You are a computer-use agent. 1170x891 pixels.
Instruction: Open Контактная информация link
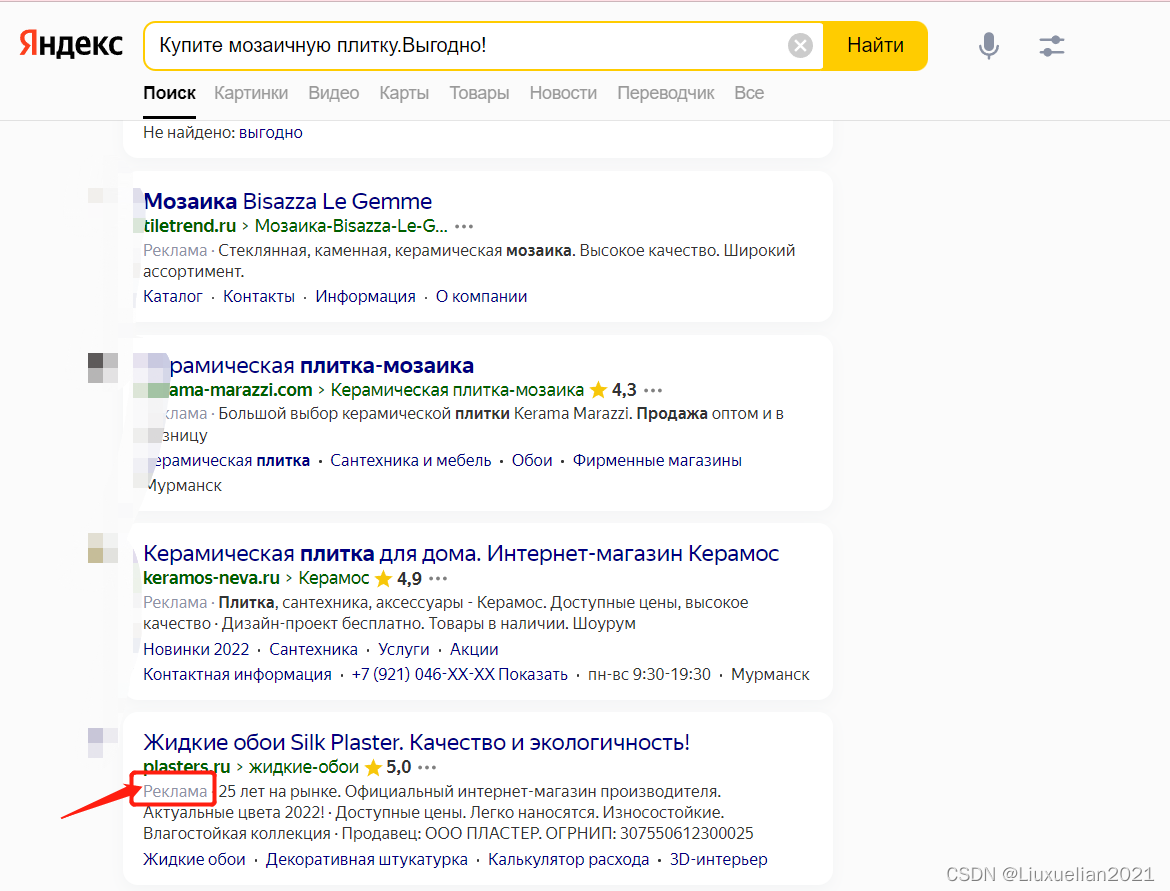point(237,675)
